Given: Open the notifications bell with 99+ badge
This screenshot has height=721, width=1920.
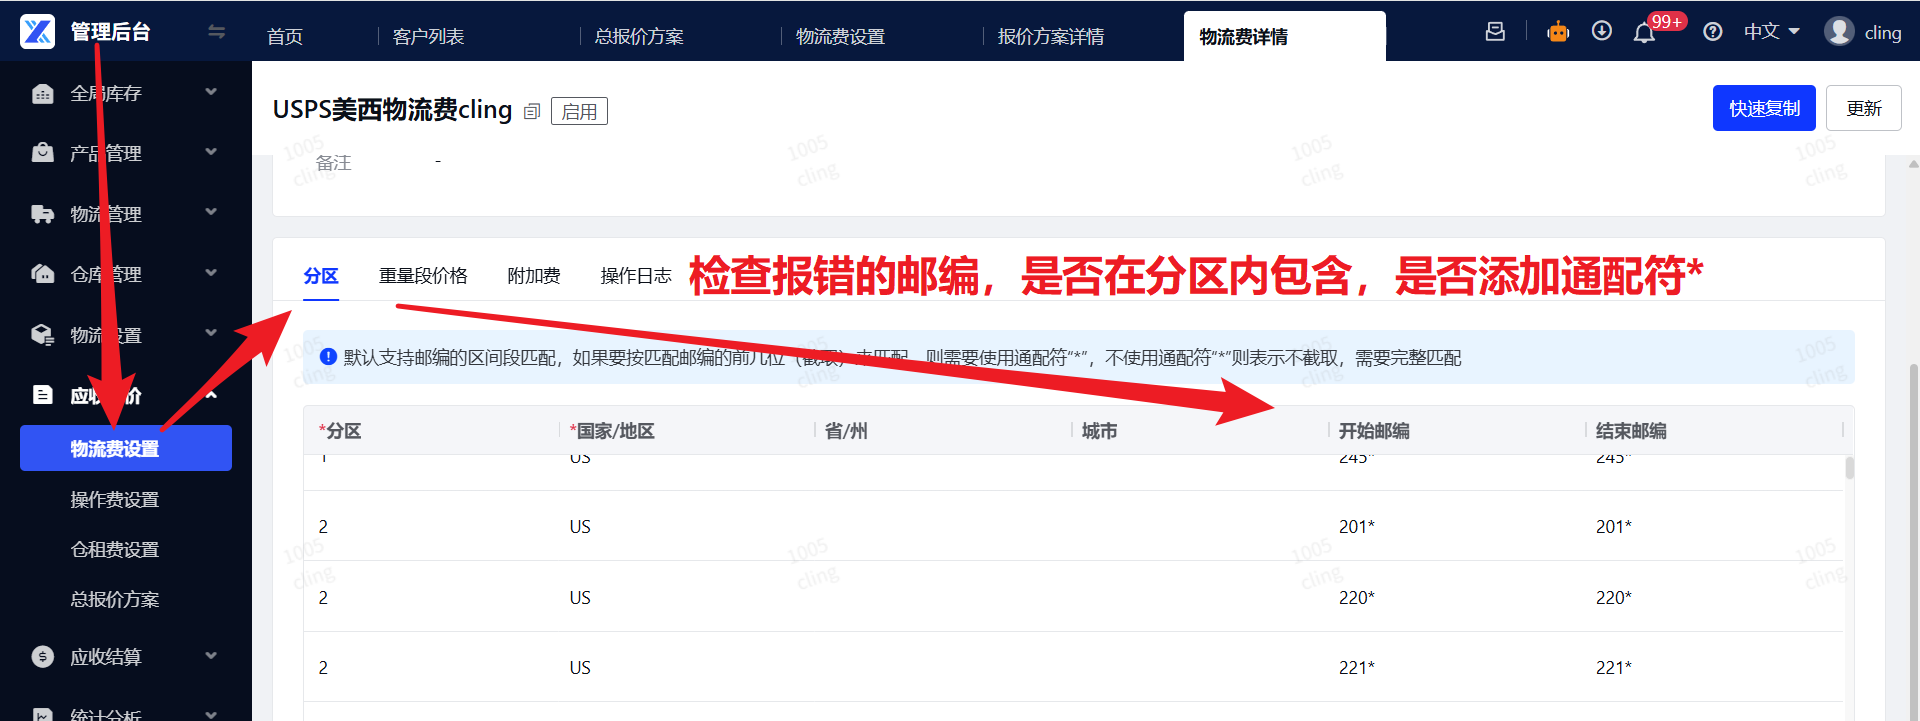Looking at the screenshot, I should coord(1645,33).
